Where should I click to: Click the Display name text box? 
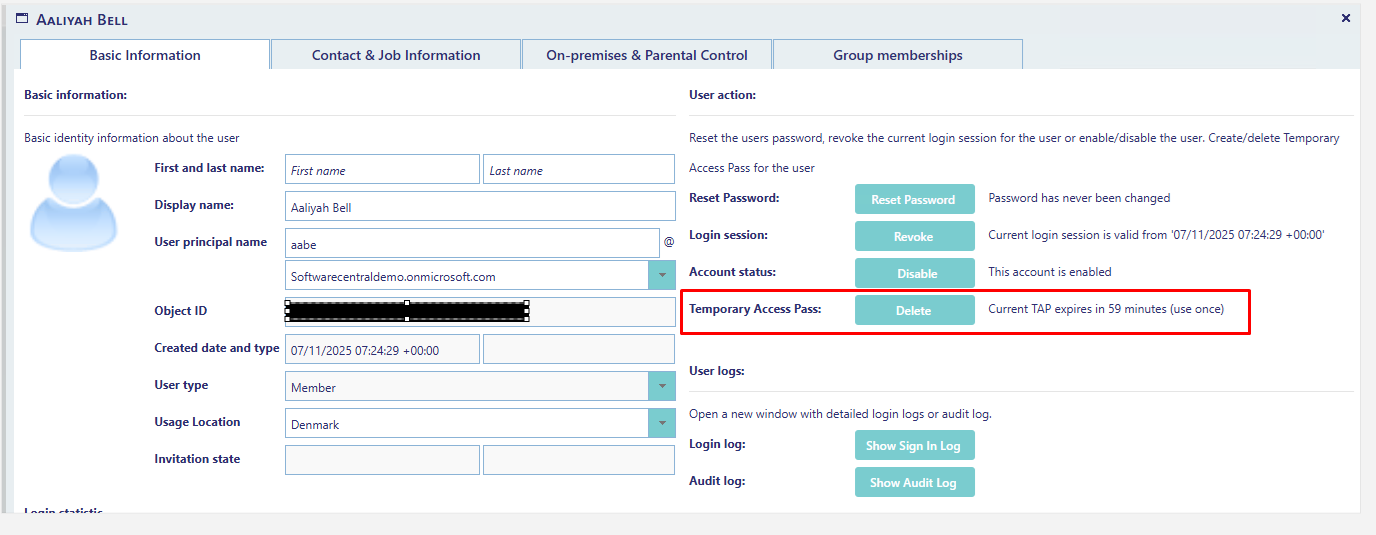point(480,207)
